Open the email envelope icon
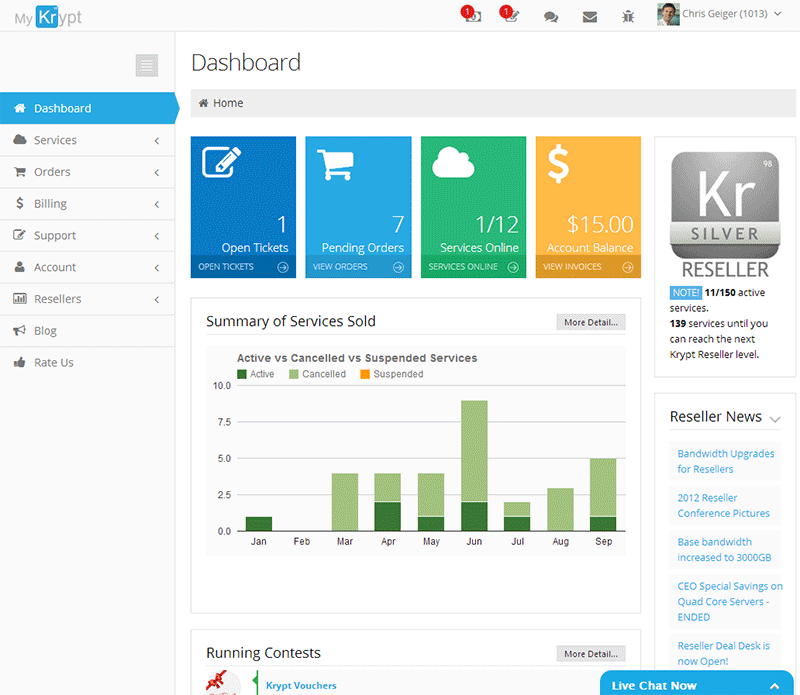 click(589, 16)
